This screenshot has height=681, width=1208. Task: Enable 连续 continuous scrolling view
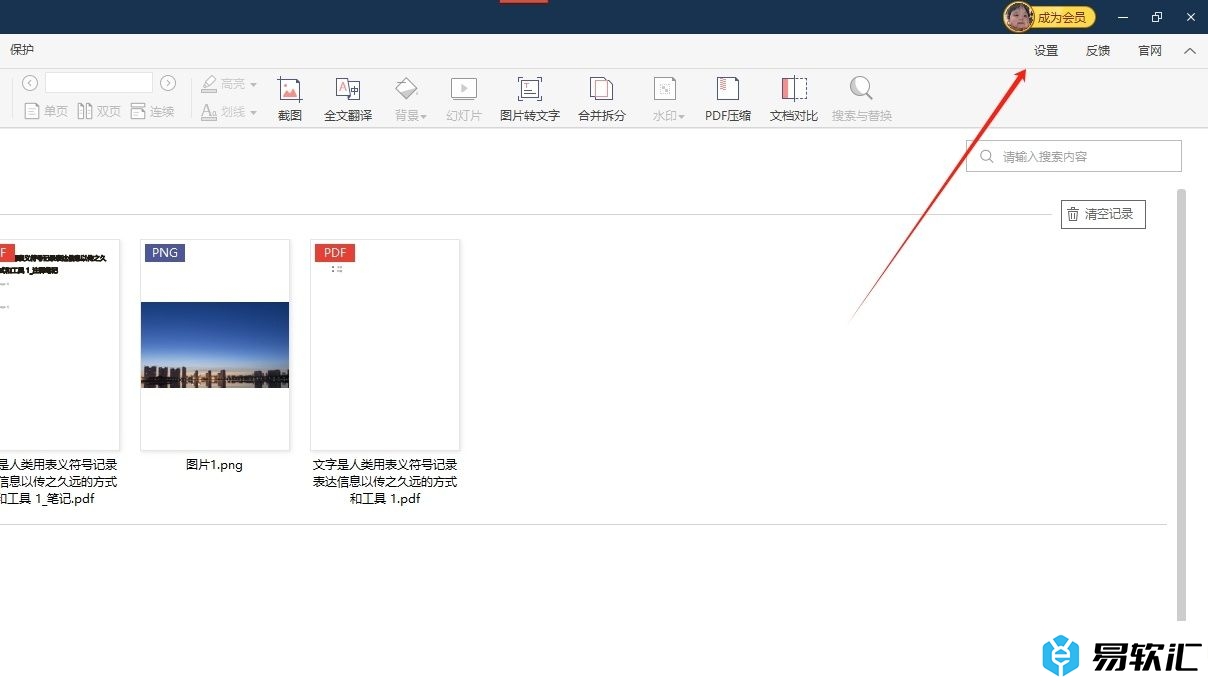click(152, 111)
